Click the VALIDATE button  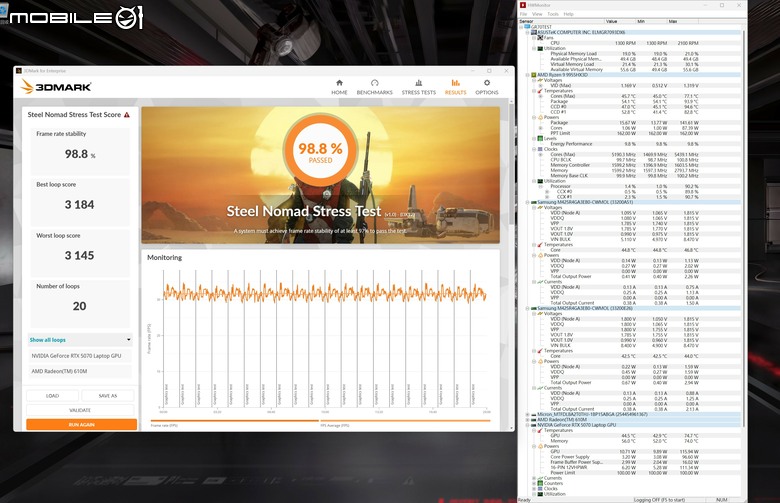[80, 410]
